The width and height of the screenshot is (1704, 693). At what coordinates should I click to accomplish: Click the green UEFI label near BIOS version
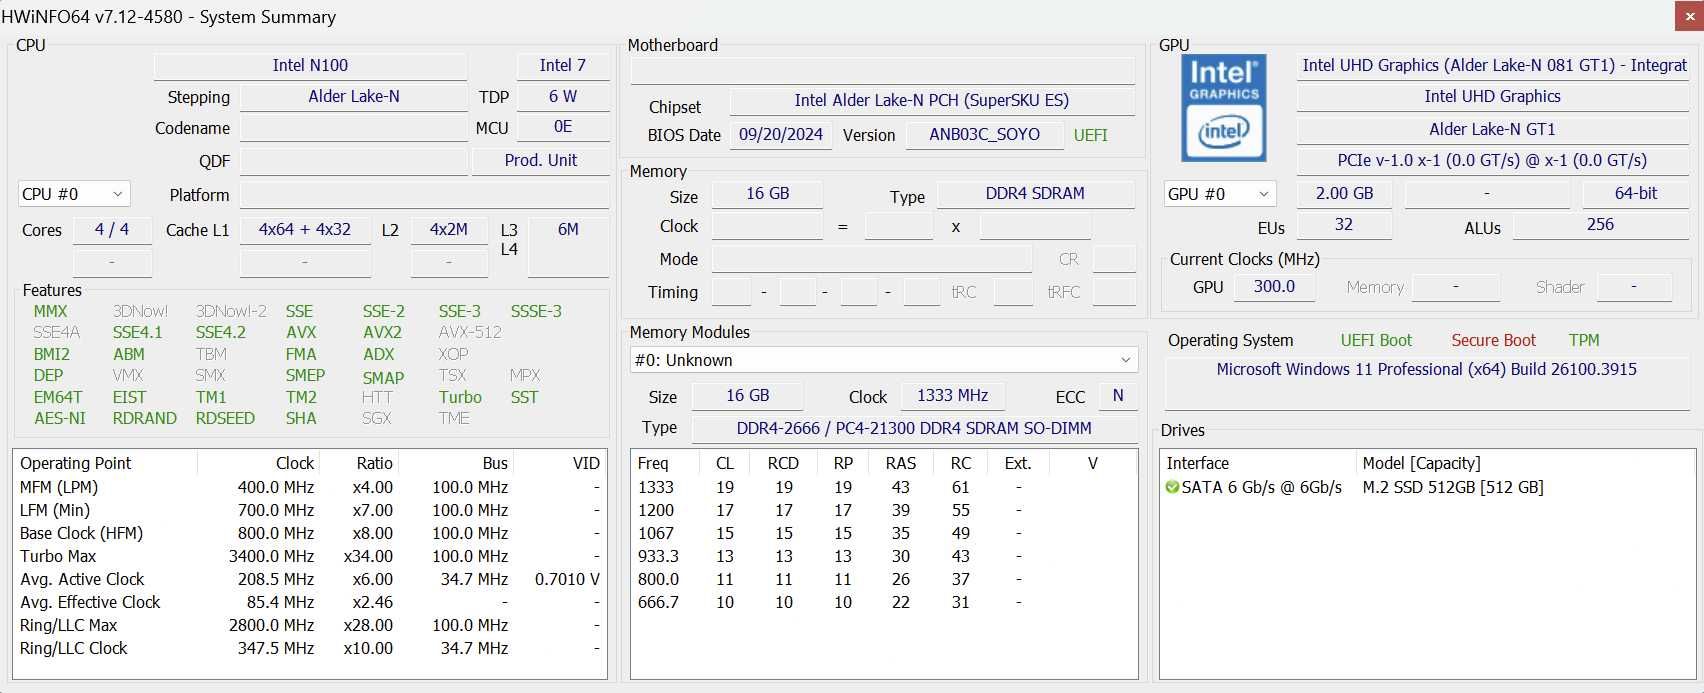(x=1090, y=135)
